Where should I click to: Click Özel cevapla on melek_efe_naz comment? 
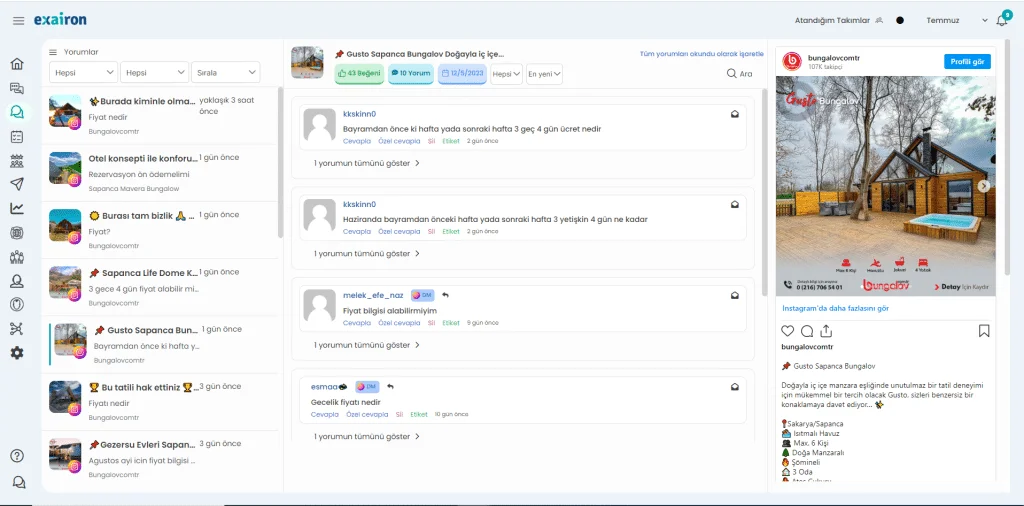tap(399, 323)
